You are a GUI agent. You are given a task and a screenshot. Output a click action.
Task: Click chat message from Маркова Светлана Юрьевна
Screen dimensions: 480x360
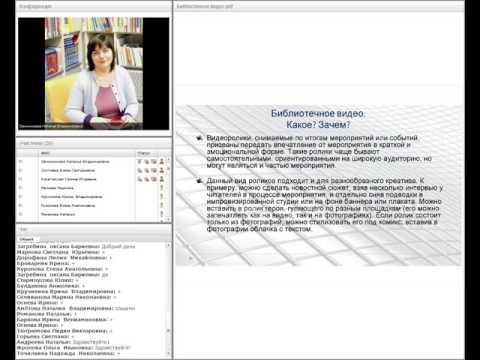click(61, 252)
